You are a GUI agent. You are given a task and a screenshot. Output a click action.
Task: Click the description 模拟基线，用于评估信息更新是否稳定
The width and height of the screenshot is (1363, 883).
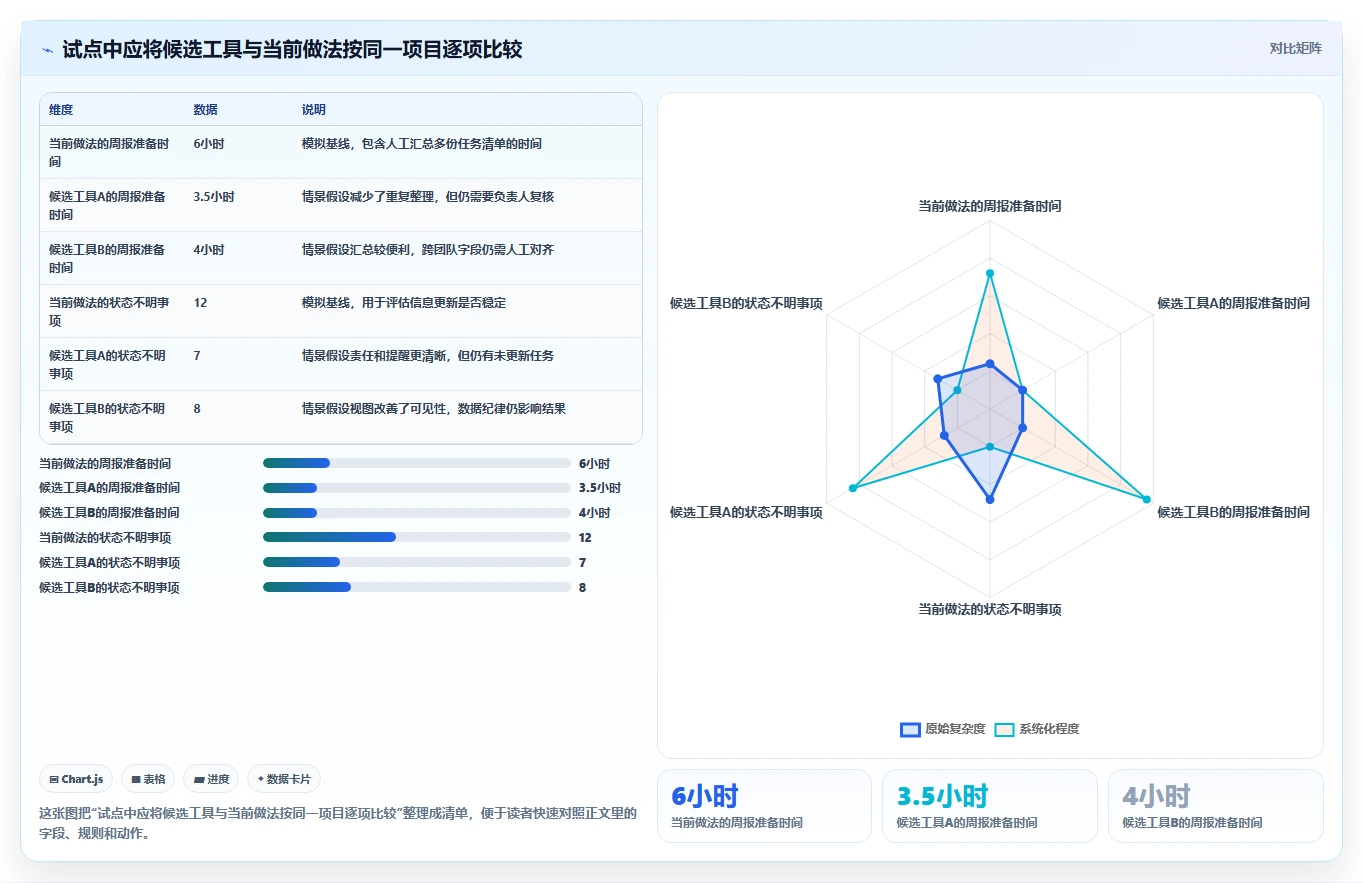[404, 303]
